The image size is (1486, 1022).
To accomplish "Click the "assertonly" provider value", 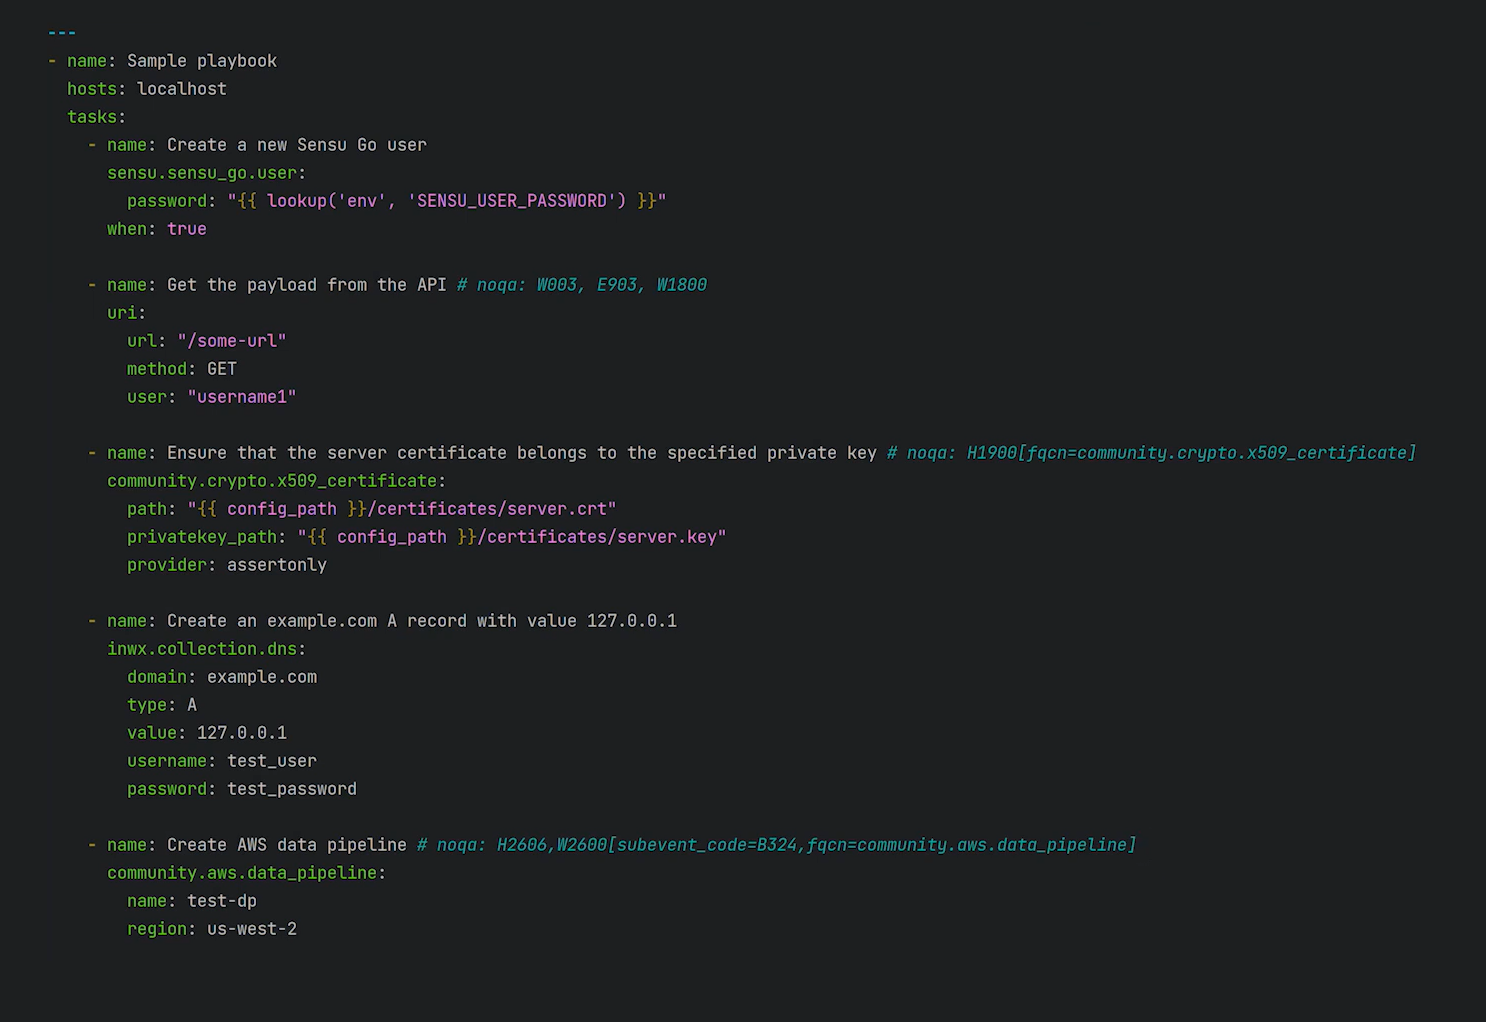I will coord(276,565).
